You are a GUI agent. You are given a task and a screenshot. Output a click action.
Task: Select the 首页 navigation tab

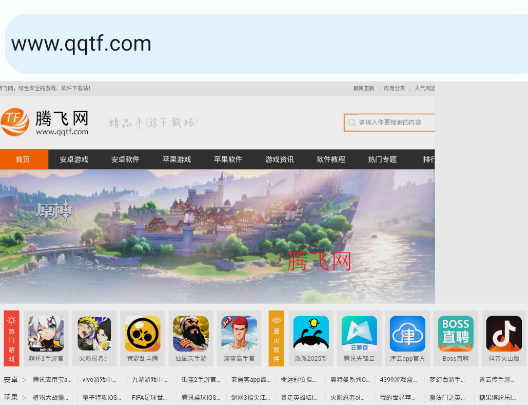pyautogui.click(x=24, y=159)
